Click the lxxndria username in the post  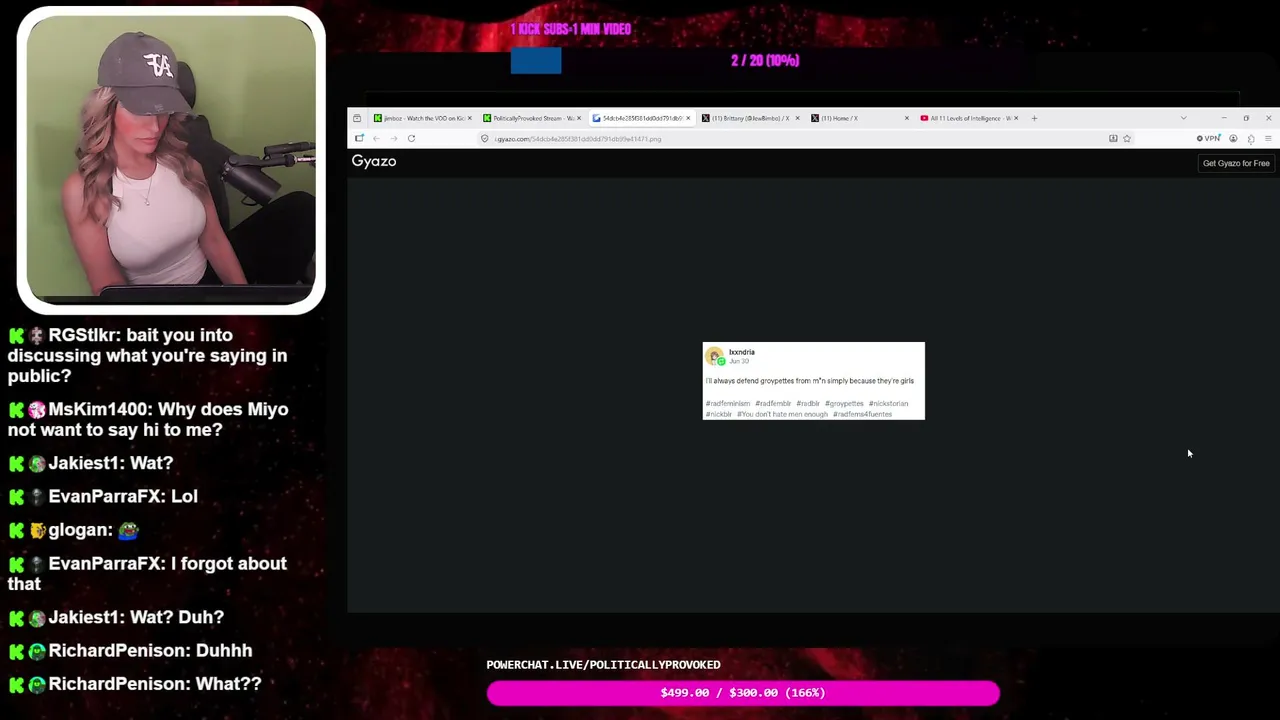(x=742, y=352)
